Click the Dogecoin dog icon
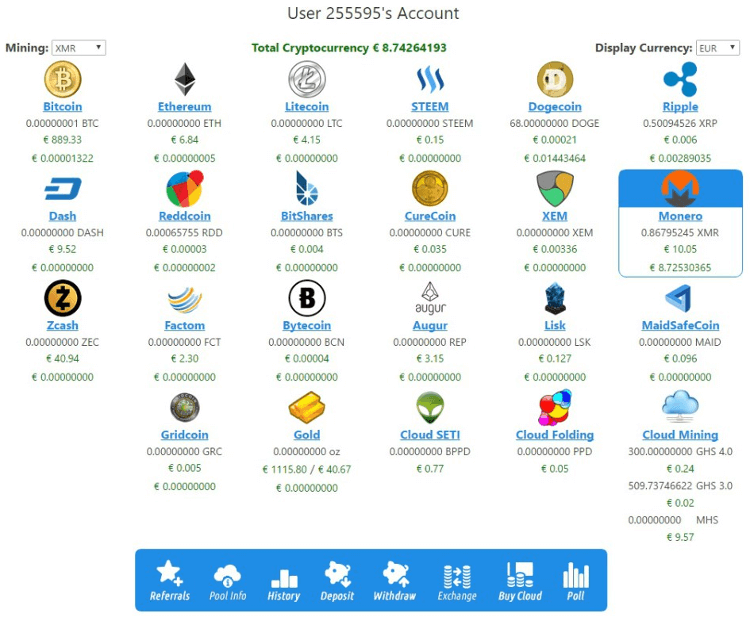 [555, 79]
